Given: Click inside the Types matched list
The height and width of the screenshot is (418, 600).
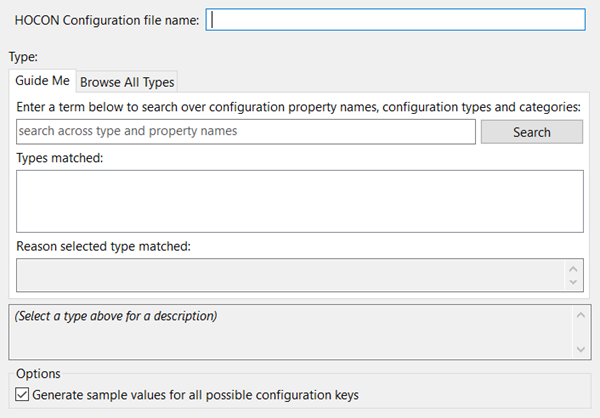Looking at the screenshot, I should (299, 201).
